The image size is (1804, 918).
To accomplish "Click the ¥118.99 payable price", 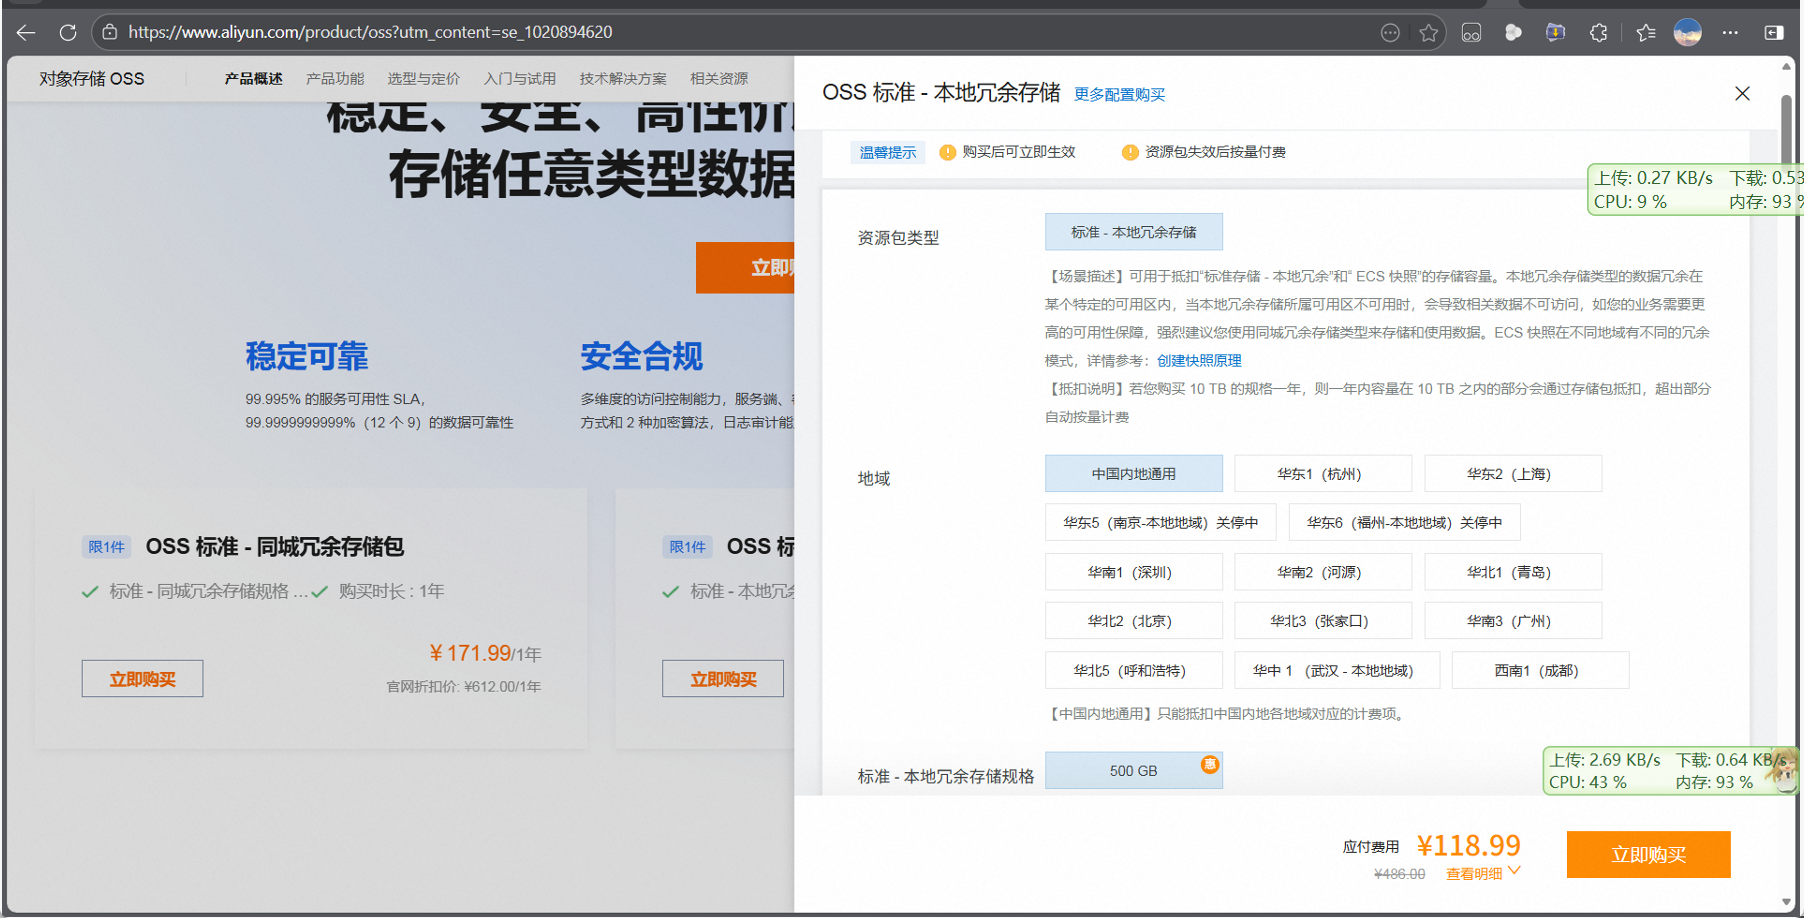I will tap(1468, 846).
